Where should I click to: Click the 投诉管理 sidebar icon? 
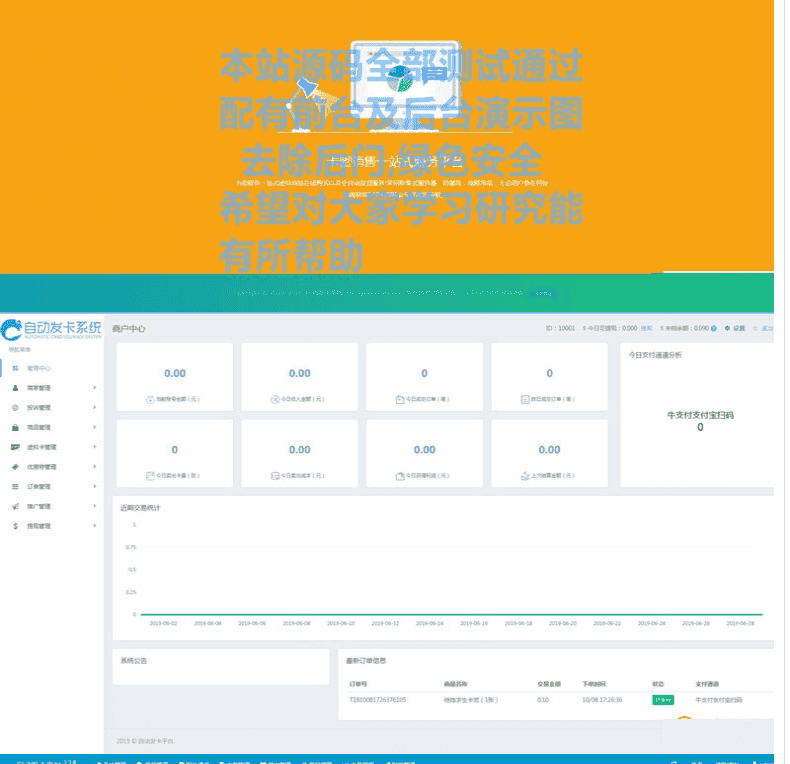pyautogui.click(x=15, y=408)
